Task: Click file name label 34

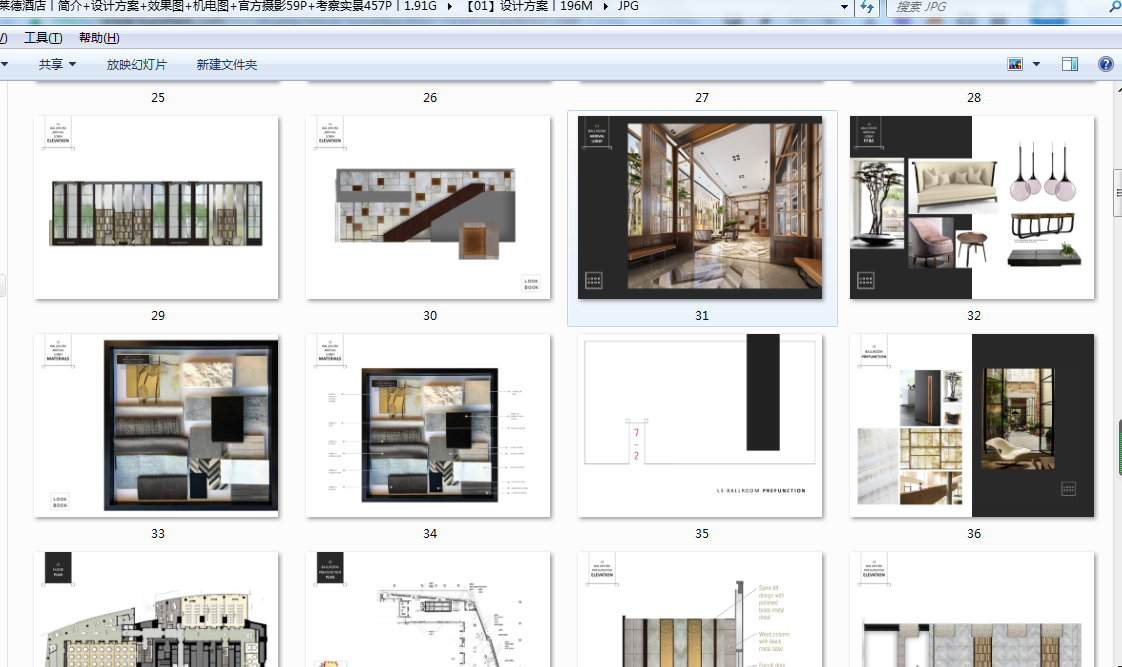Action: [430, 534]
